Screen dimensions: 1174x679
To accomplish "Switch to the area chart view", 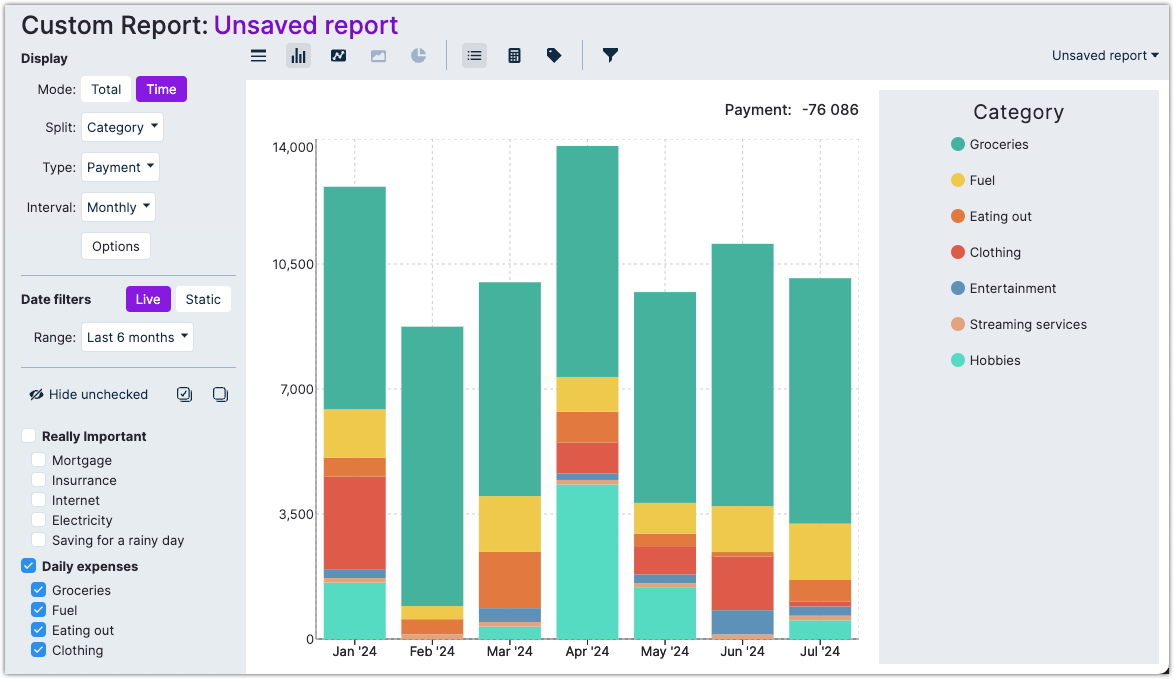I will pyautogui.click(x=378, y=55).
